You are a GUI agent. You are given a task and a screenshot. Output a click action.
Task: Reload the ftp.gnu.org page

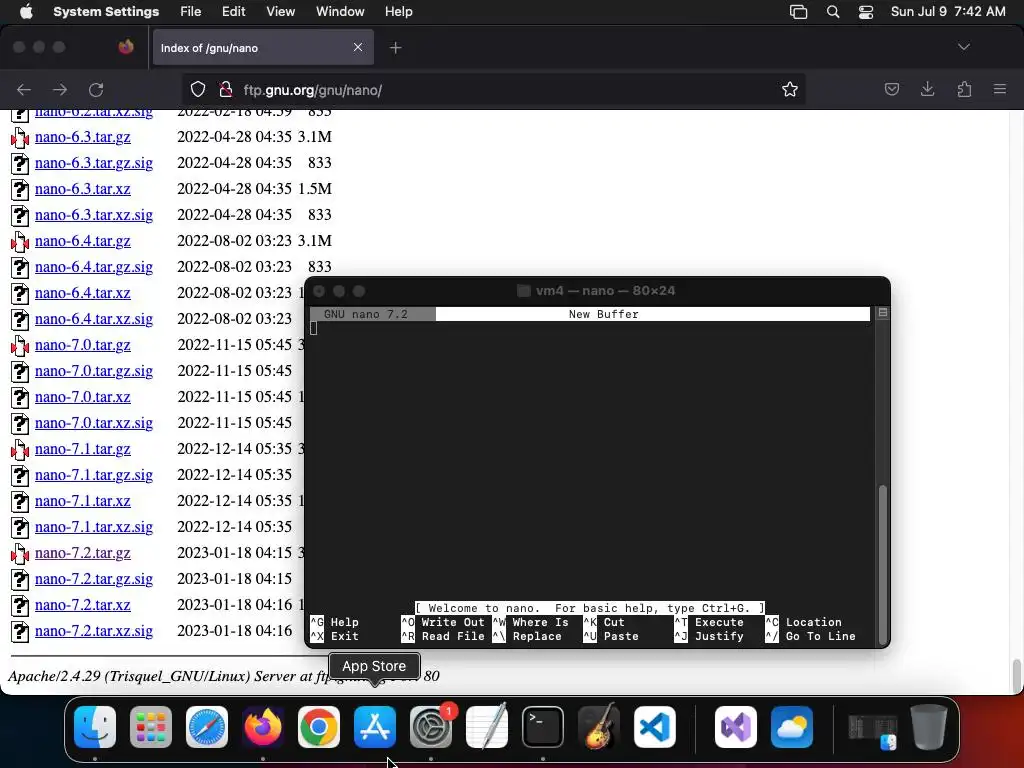(x=96, y=90)
